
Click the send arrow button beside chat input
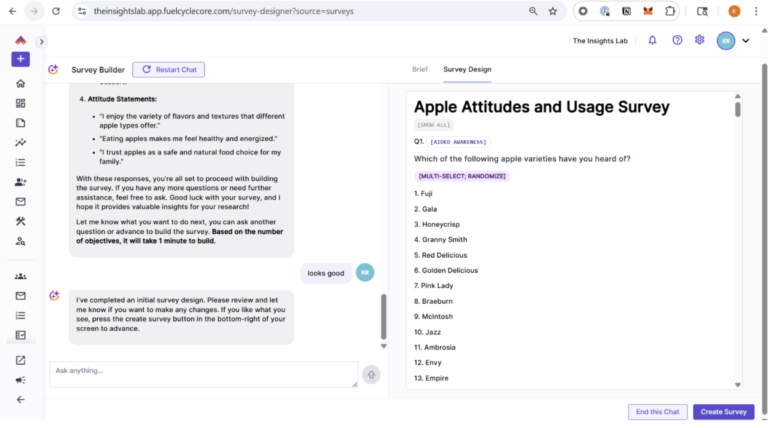pyautogui.click(x=371, y=374)
